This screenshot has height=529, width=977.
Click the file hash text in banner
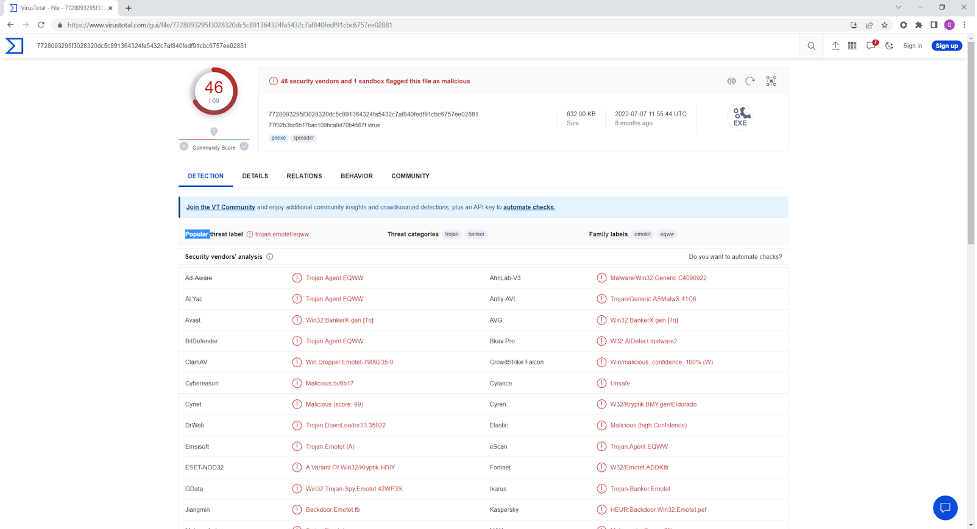[x=373, y=114]
